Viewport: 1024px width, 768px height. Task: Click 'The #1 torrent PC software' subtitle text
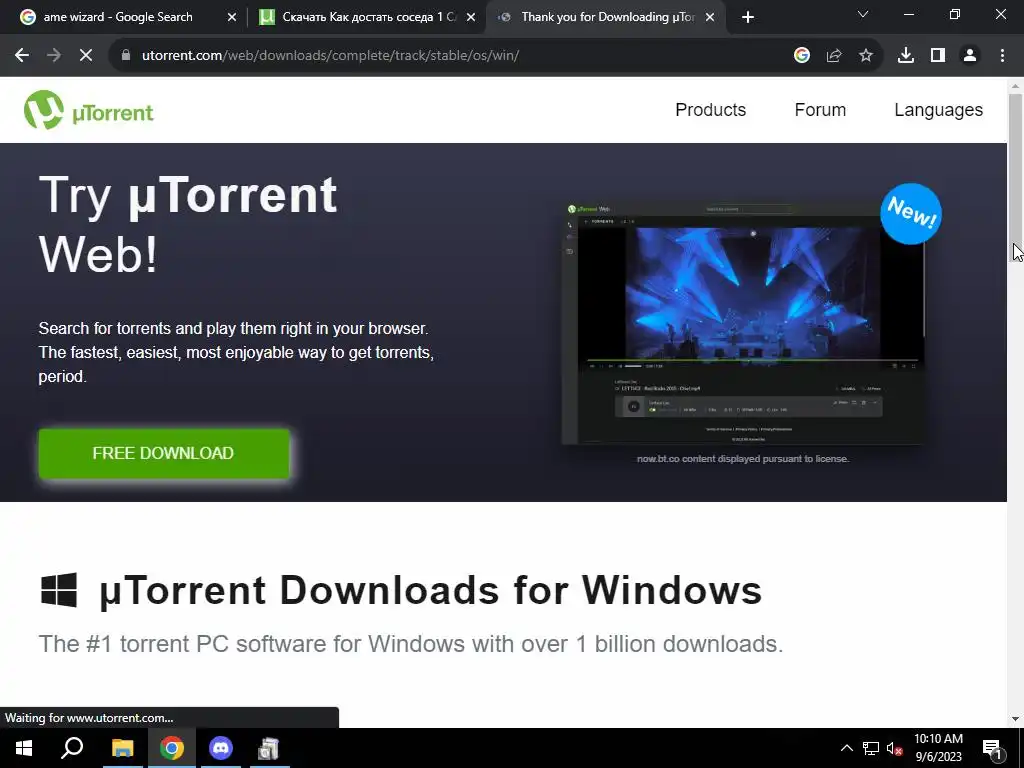(x=411, y=644)
